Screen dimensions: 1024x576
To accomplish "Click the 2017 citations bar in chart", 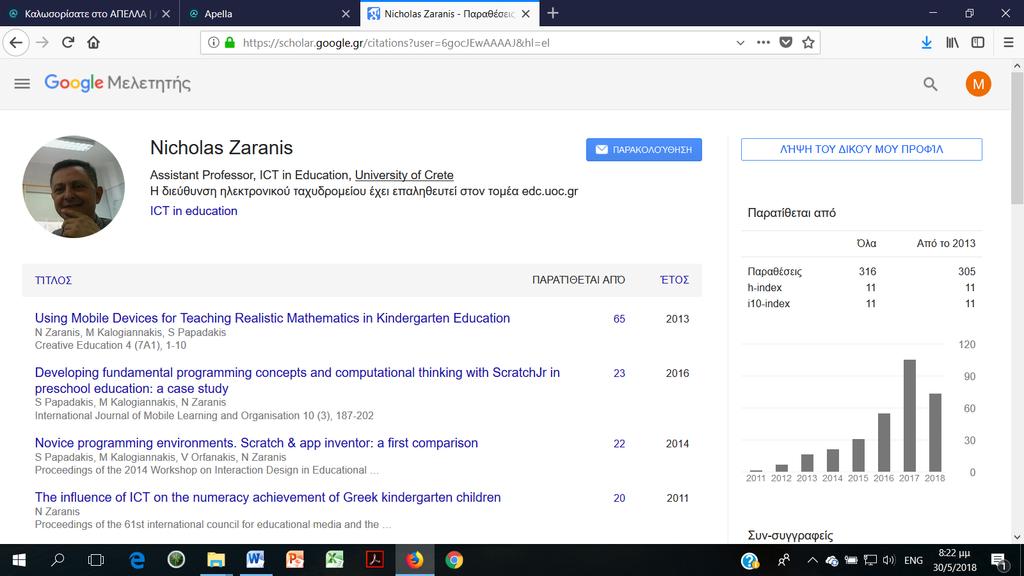I will 909,415.
